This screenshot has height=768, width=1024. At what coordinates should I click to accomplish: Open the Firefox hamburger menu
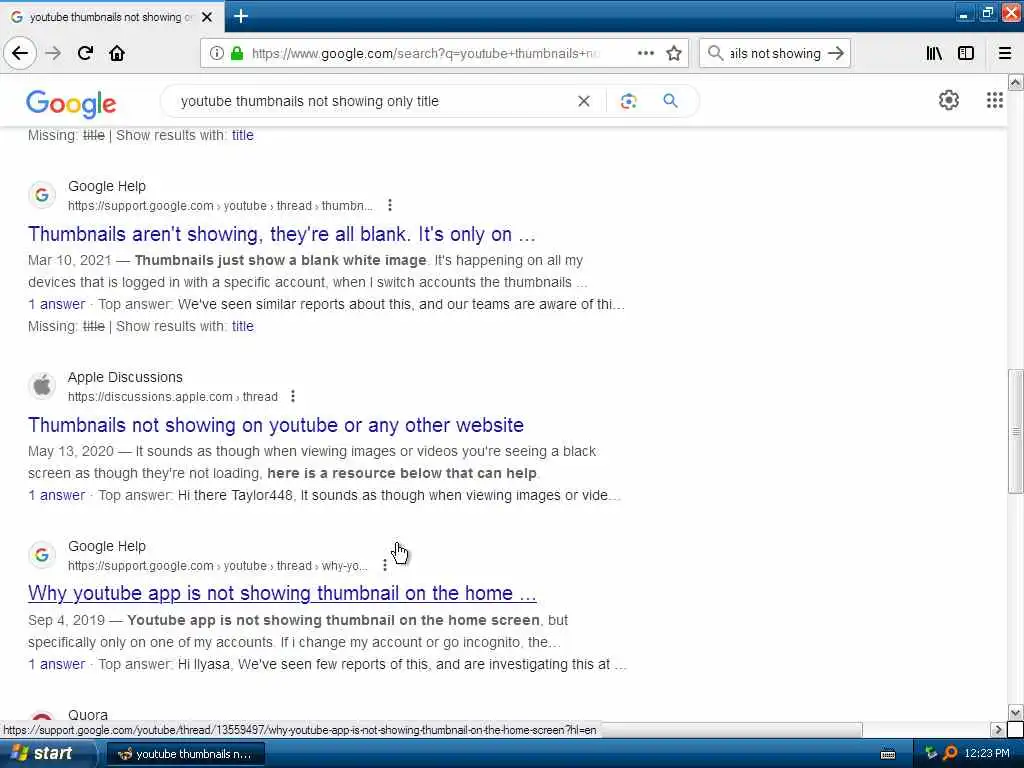click(1005, 53)
